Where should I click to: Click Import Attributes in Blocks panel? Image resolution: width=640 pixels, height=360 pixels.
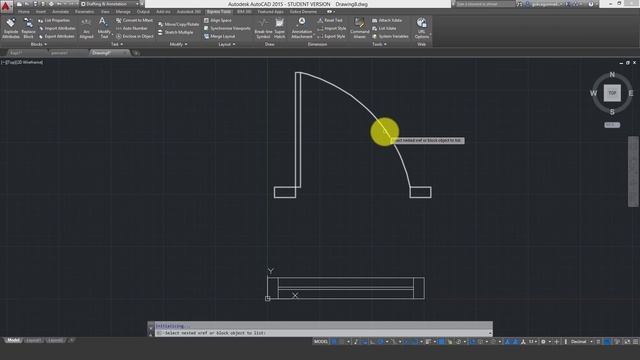57,29
